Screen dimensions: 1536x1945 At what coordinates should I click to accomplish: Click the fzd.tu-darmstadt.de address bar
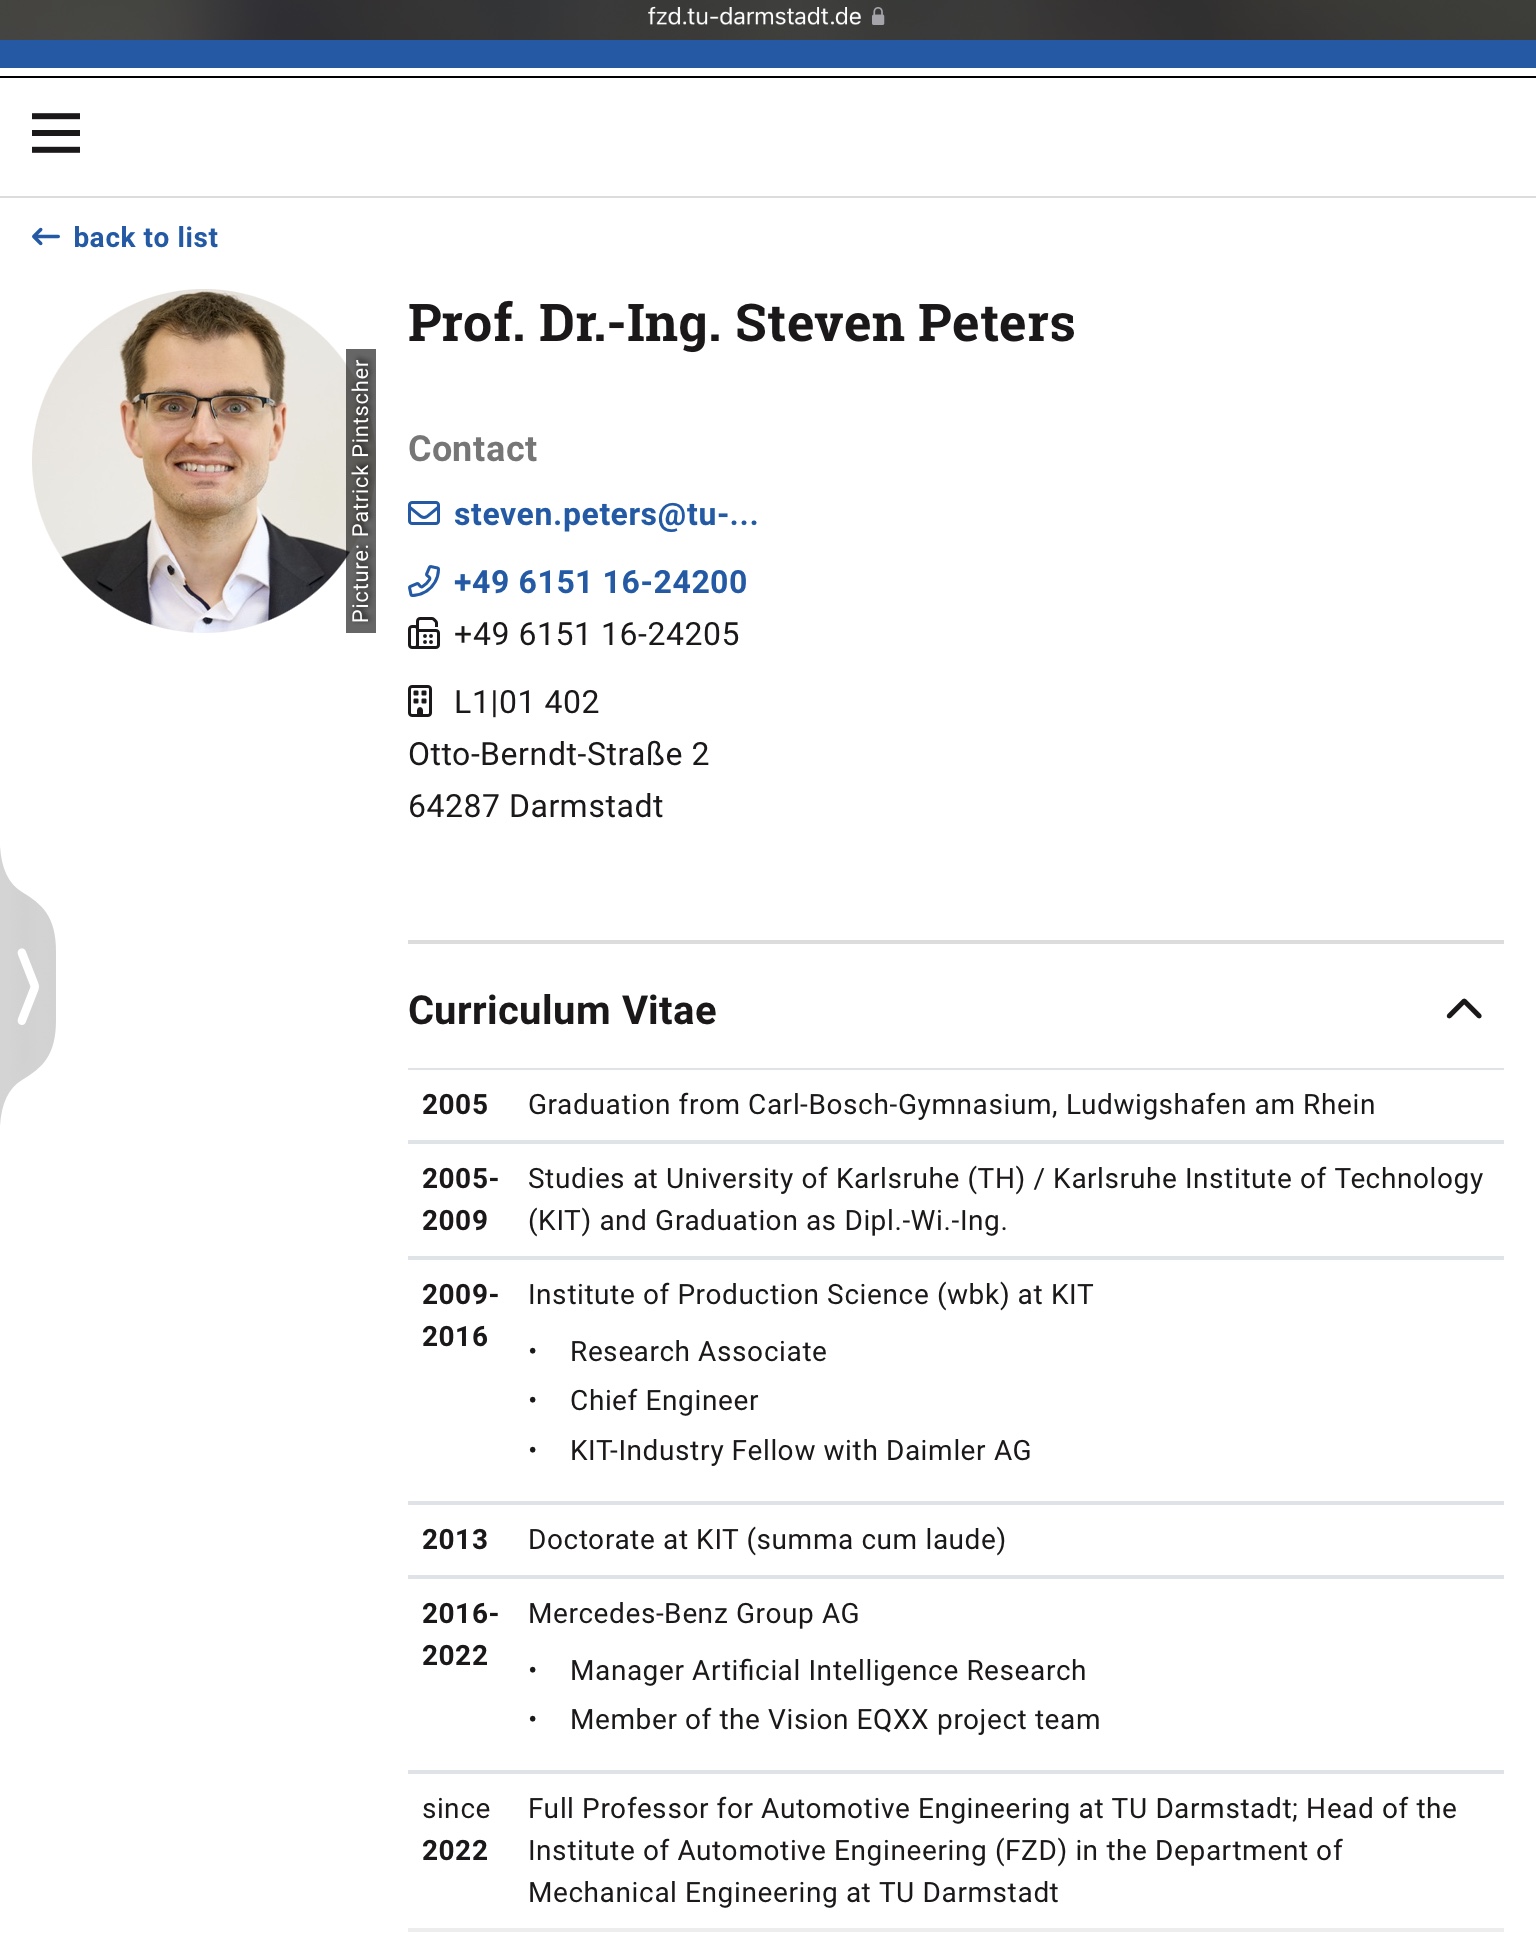click(755, 17)
